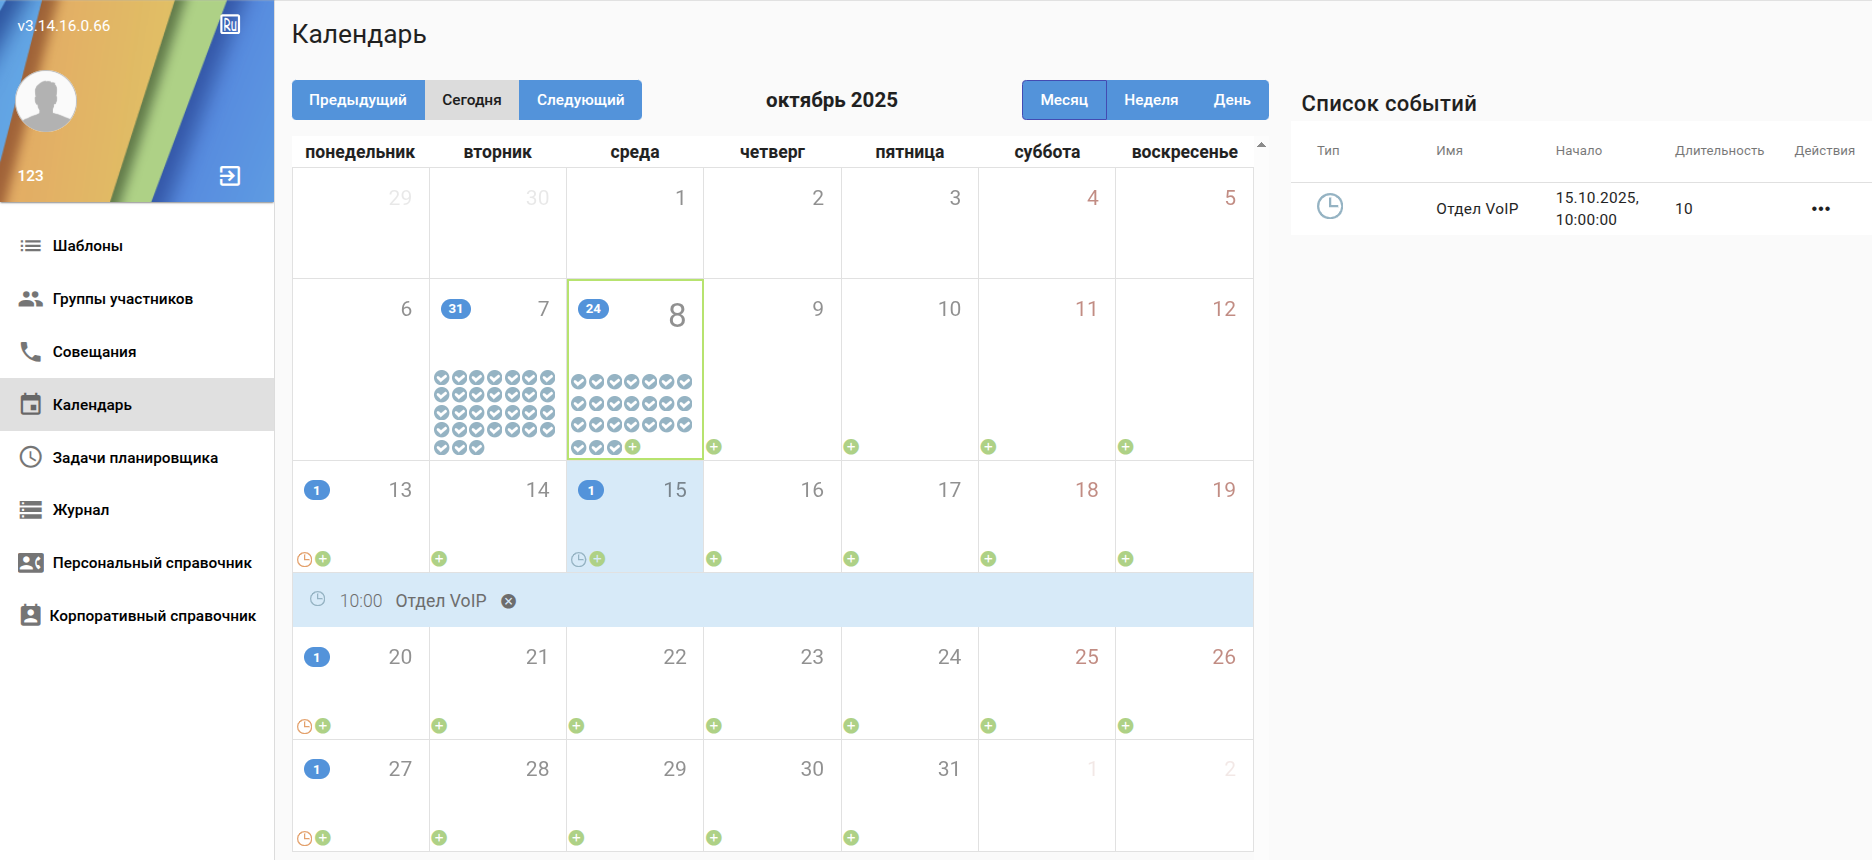Viewport: 1872px width, 860px height.
Task: Open the Корпоративный справочник section
Action: [152, 616]
